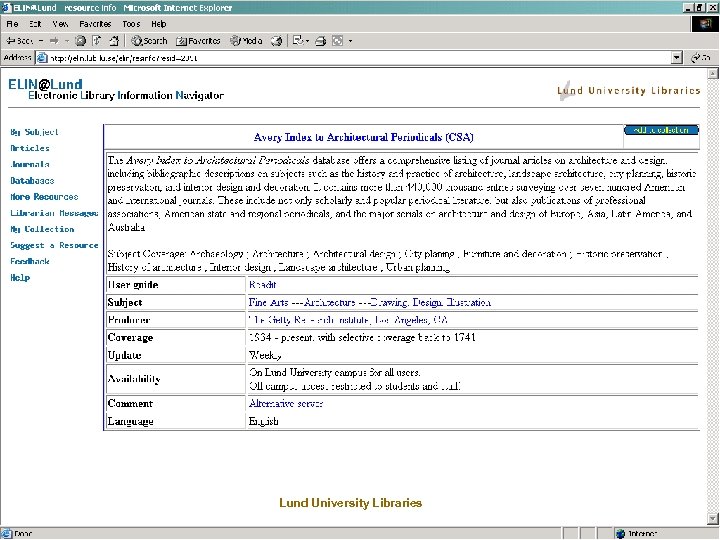Click the Stop loading icon
This screenshot has width=720, height=540.
(x=80, y=41)
